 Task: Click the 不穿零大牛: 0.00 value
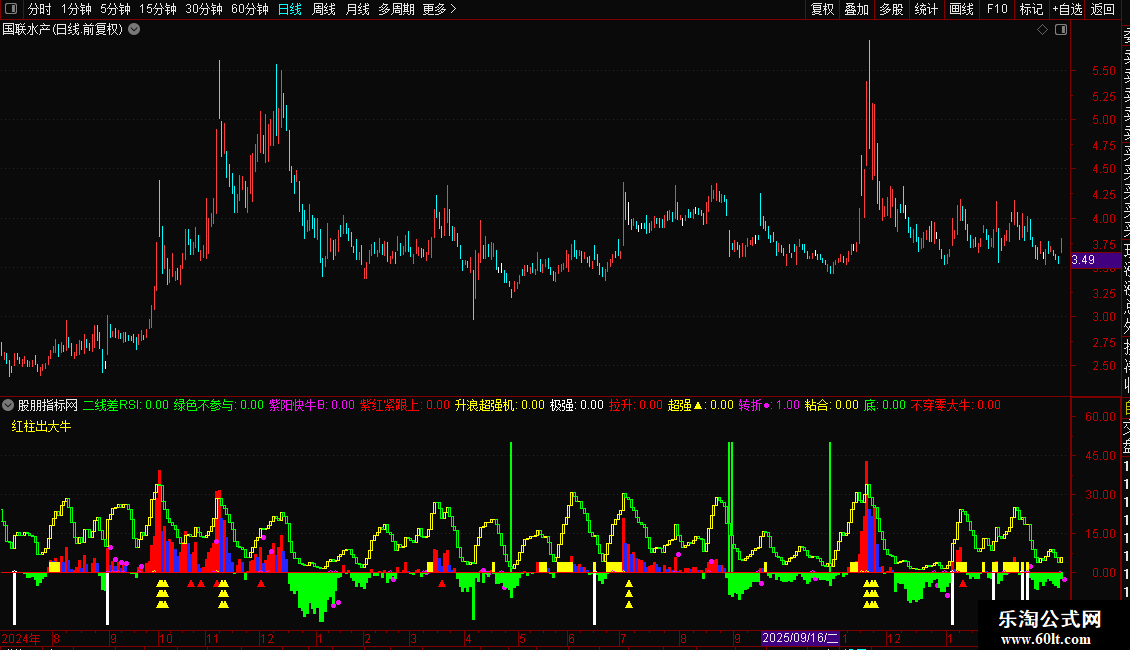point(956,405)
